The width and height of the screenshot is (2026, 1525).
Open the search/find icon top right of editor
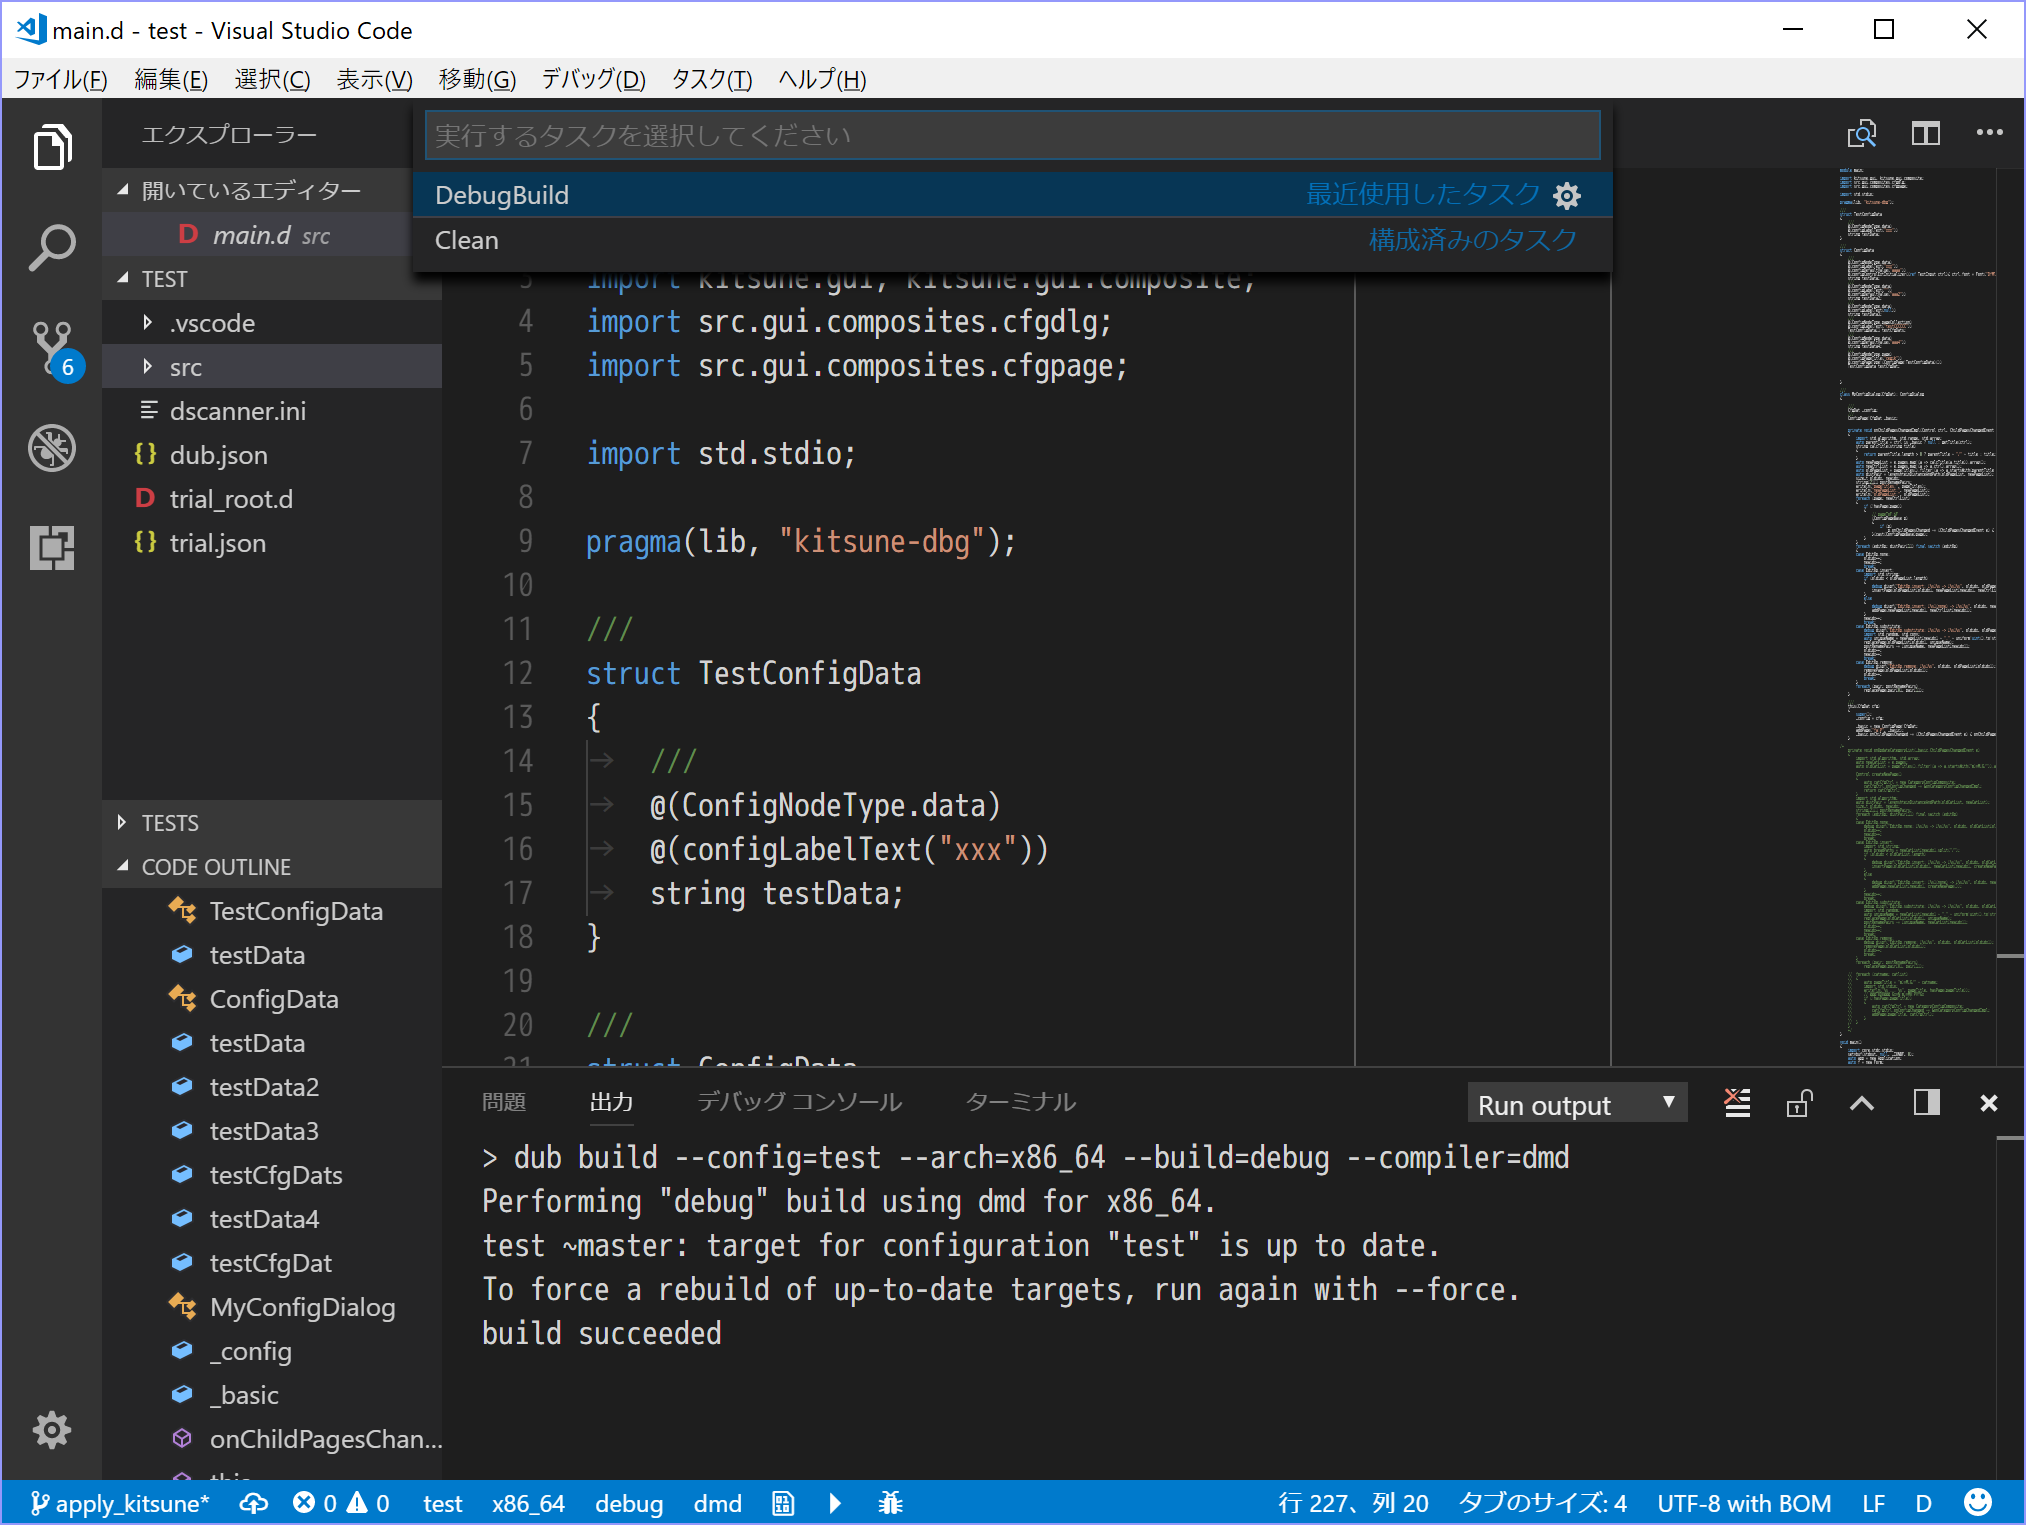point(1863,134)
